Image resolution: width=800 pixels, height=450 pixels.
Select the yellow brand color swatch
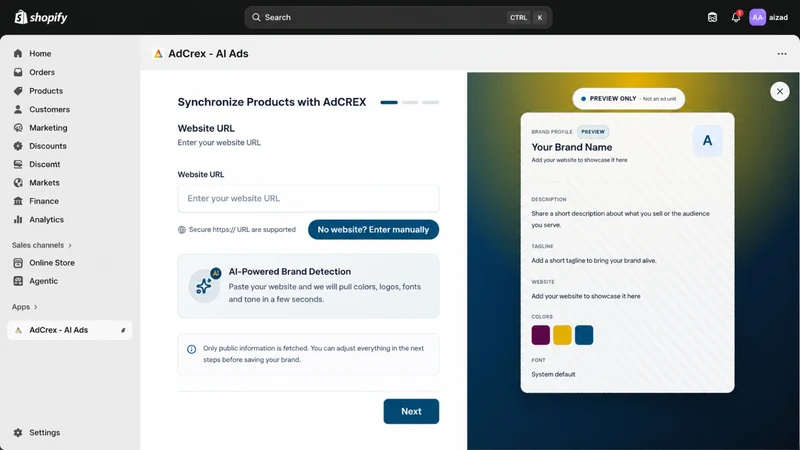[562, 335]
